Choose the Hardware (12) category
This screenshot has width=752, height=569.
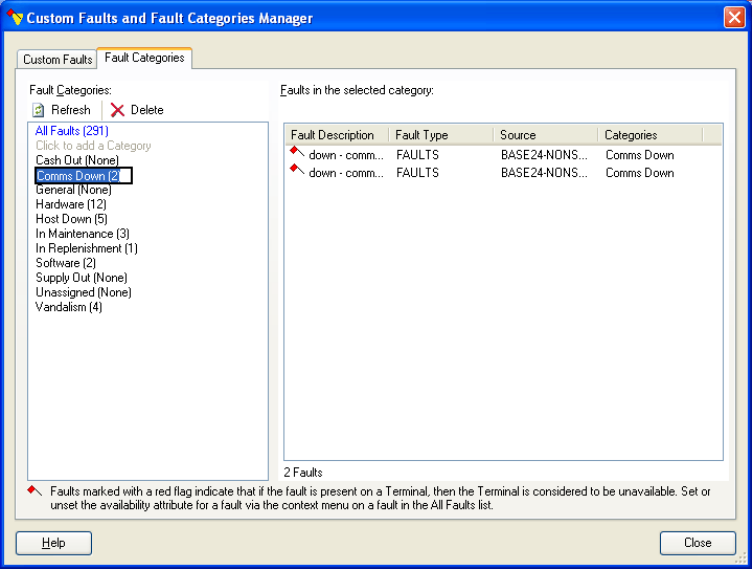pos(70,204)
